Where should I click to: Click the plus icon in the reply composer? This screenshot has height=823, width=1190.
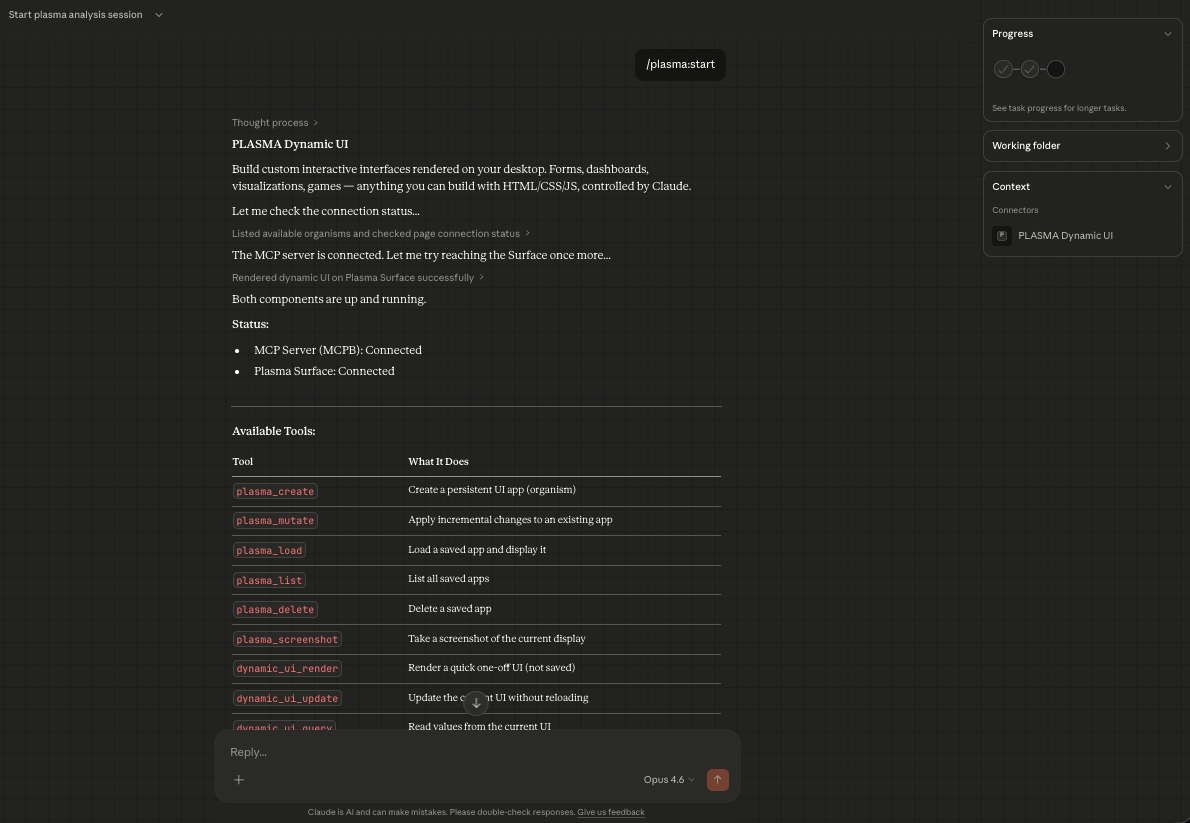pyautogui.click(x=238, y=779)
